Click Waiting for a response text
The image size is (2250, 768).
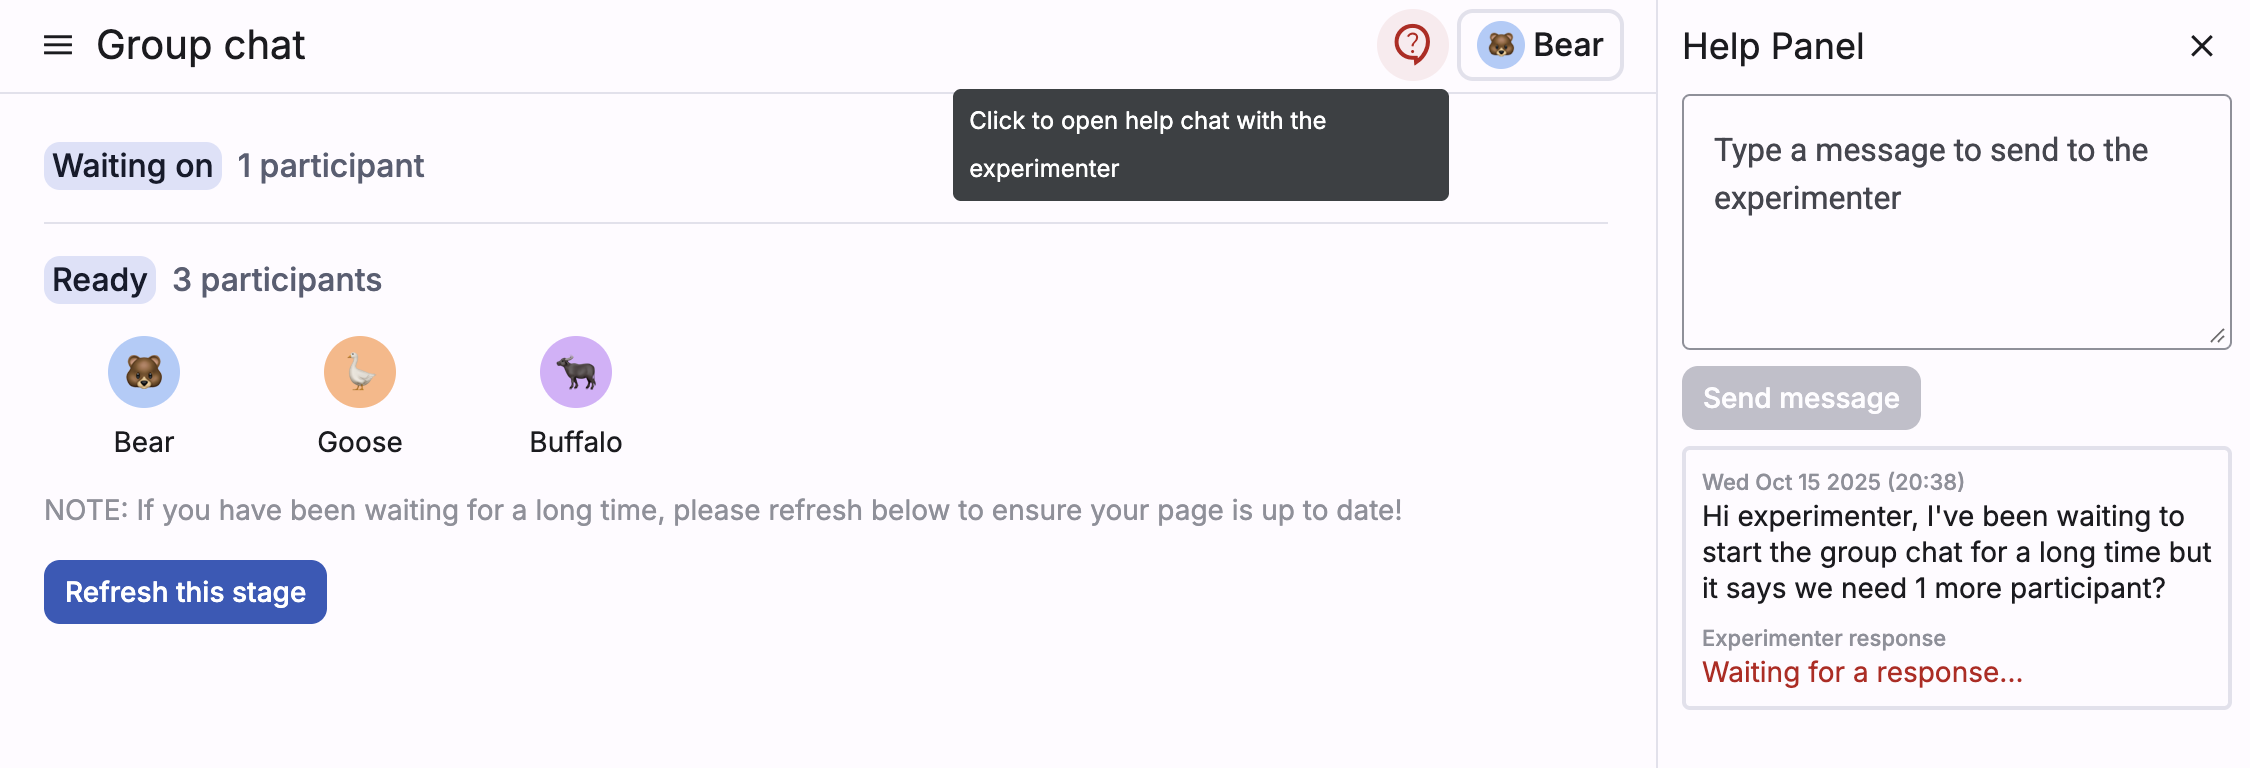[1862, 672]
